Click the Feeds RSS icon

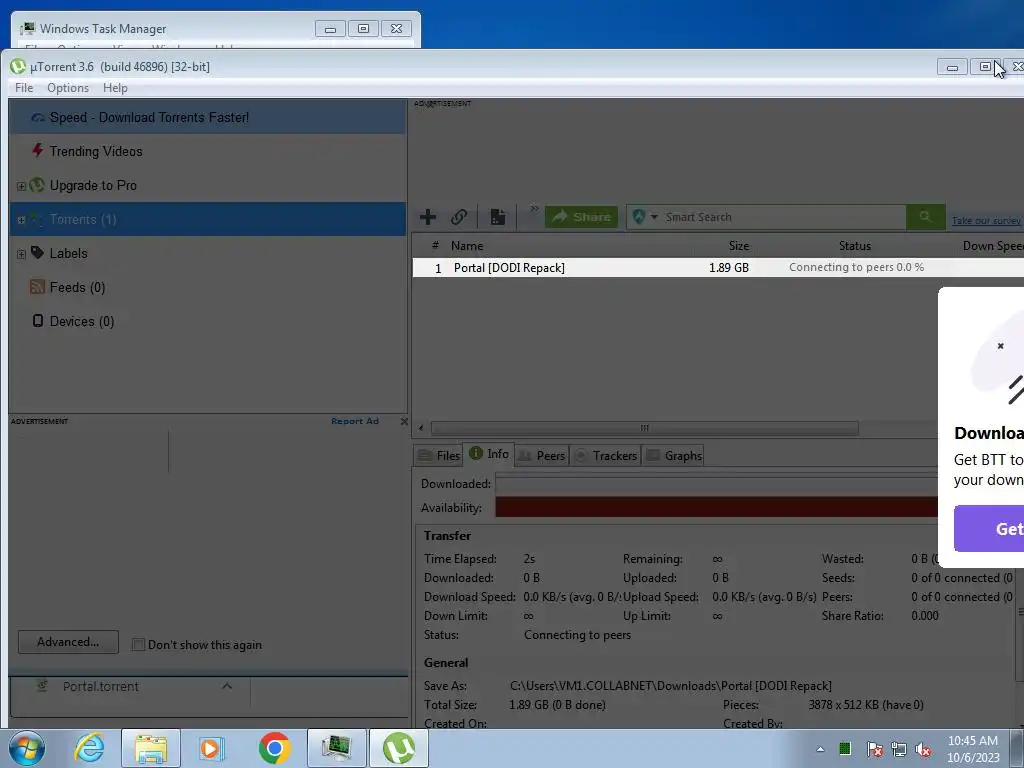37,286
